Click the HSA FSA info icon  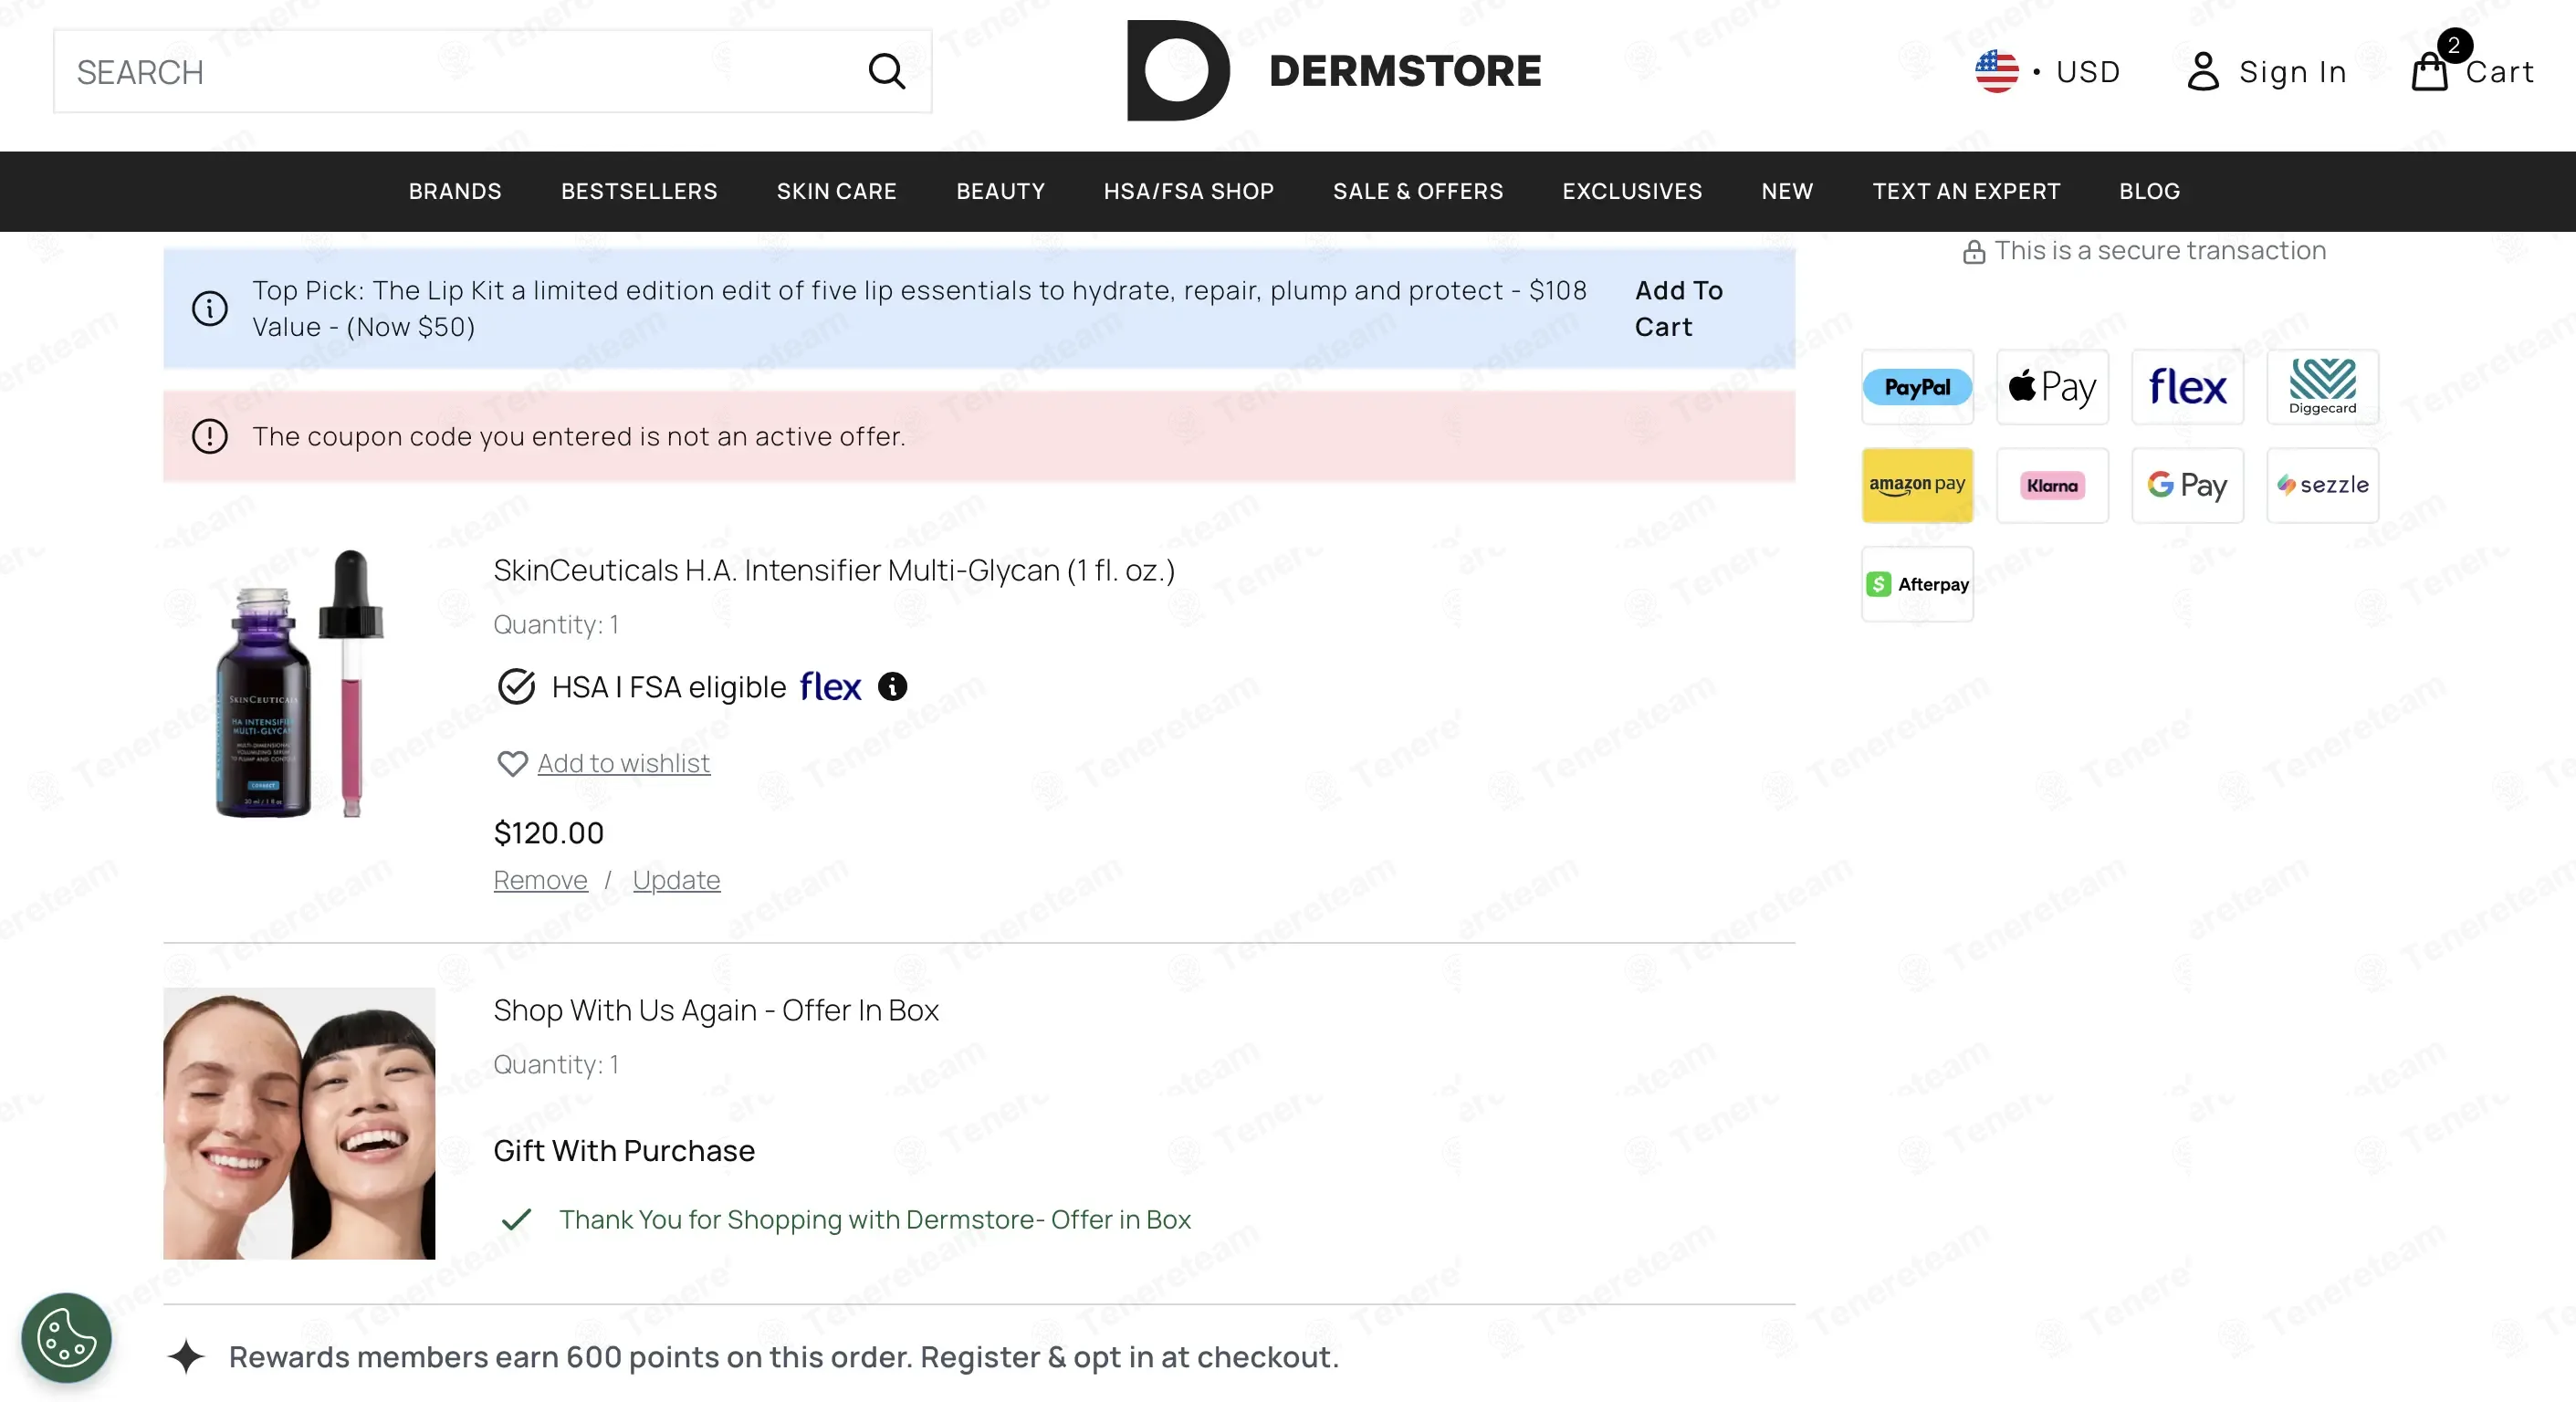click(x=892, y=686)
